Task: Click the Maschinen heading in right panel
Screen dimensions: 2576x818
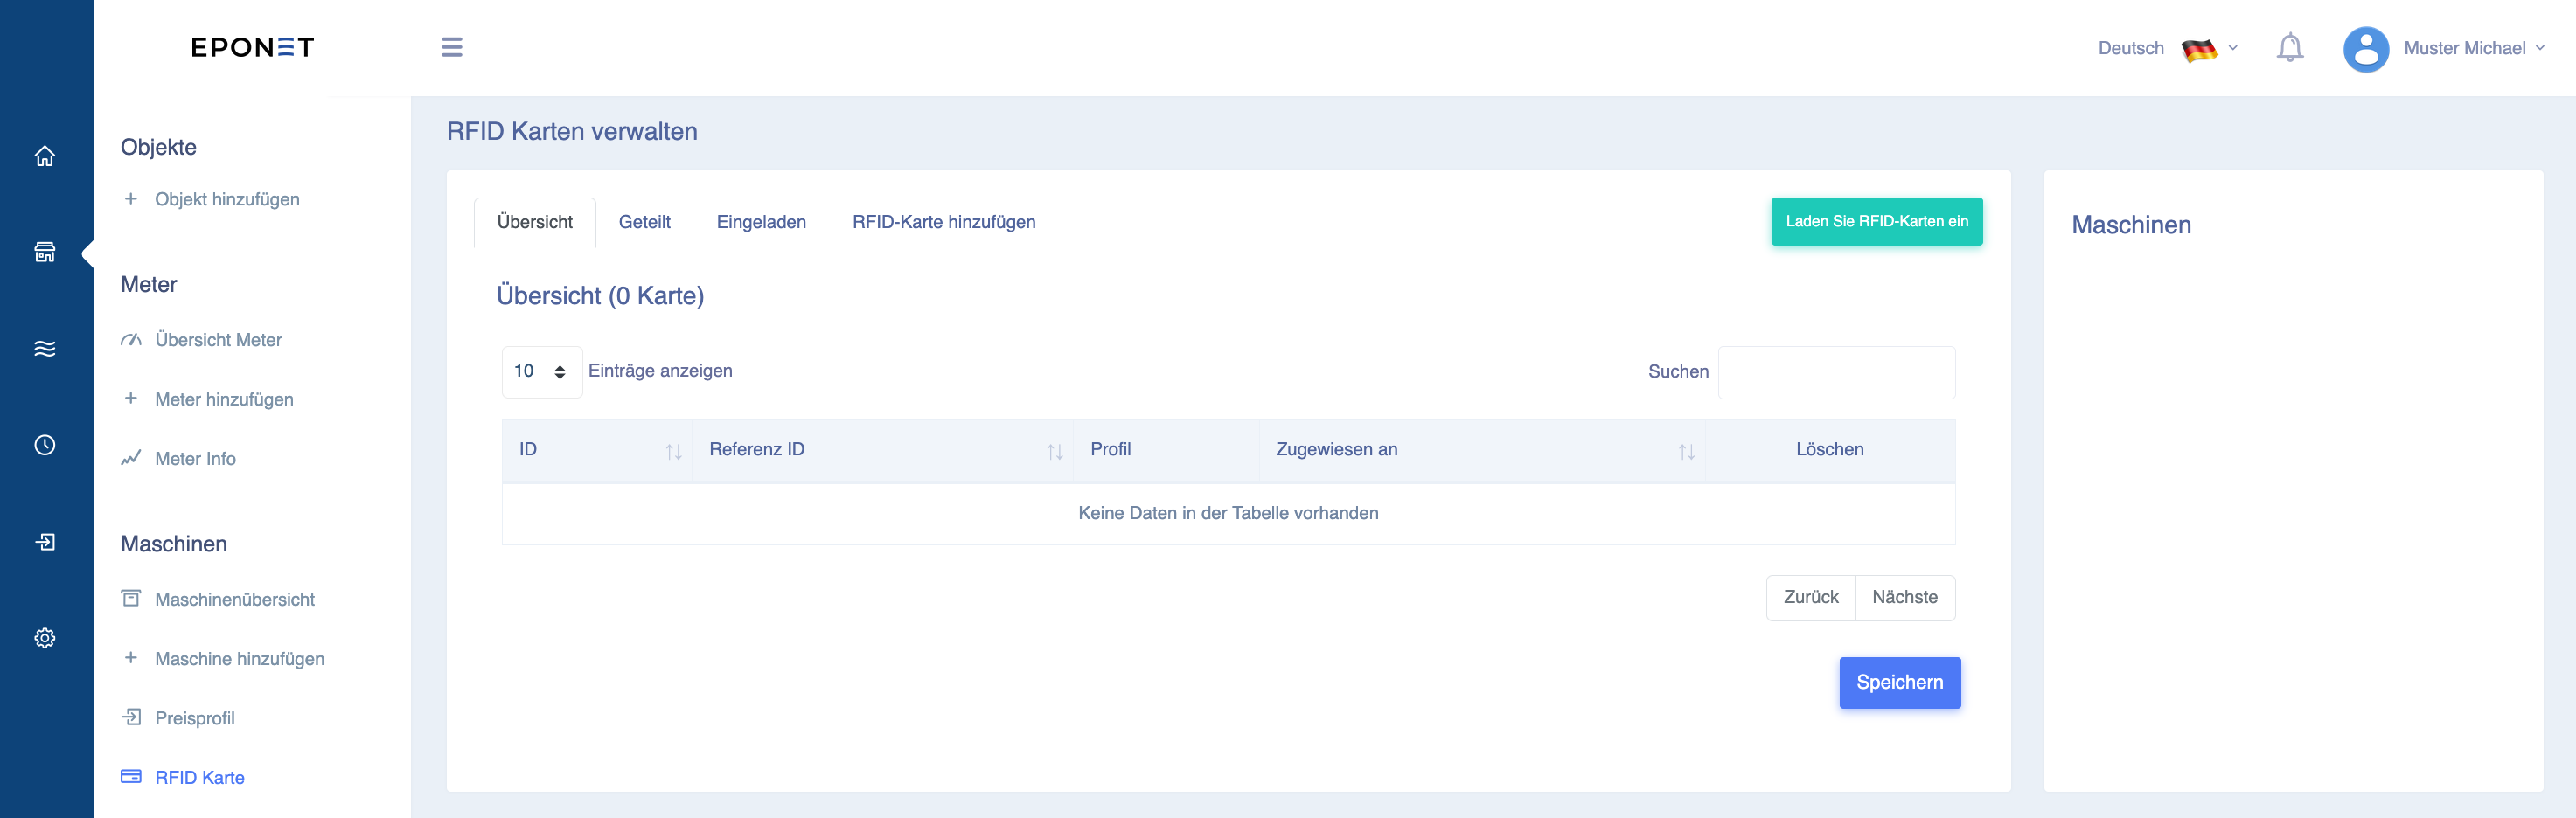Action: coord(2130,225)
